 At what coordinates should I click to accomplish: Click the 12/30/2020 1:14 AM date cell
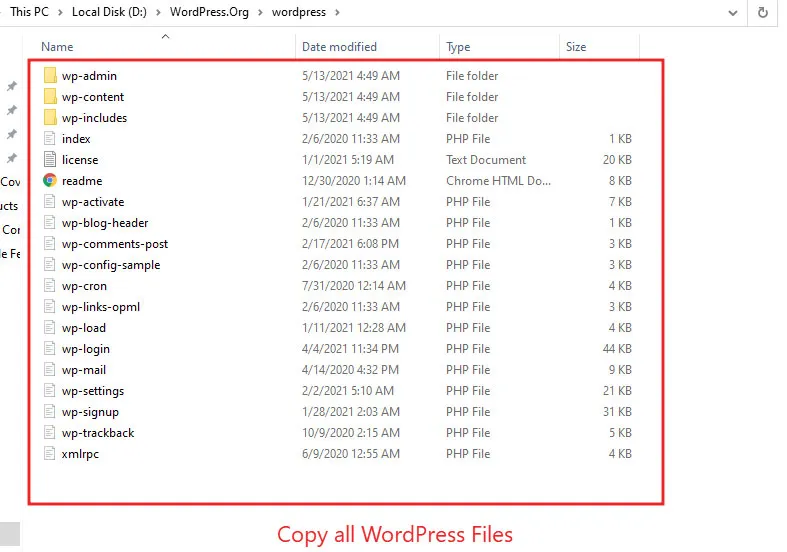coord(354,181)
